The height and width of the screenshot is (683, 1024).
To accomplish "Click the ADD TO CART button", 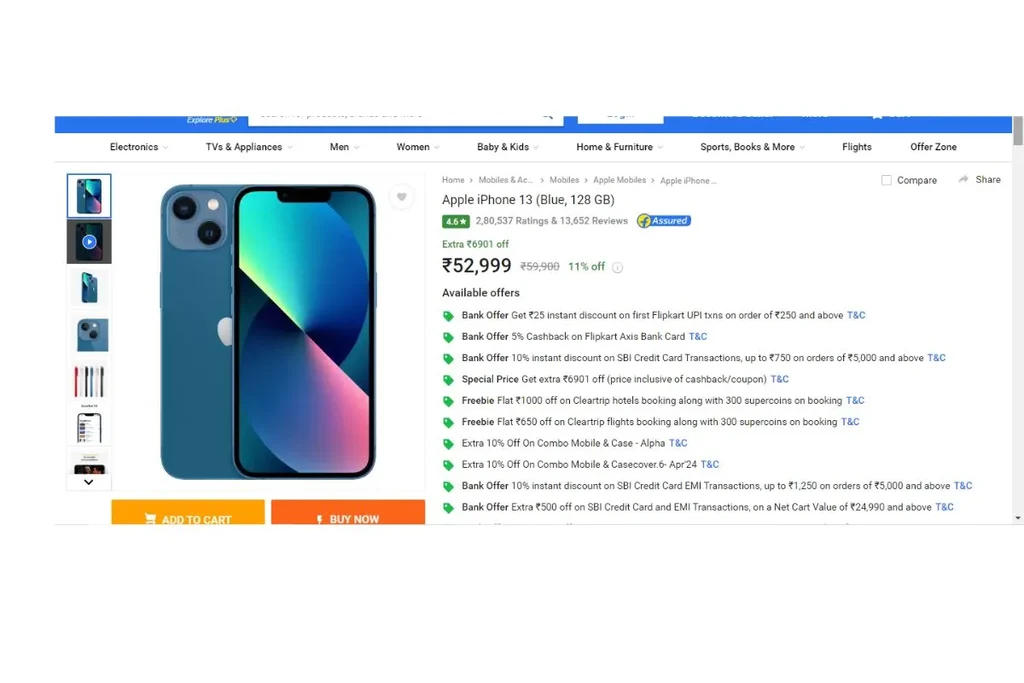I will click(188, 512).
